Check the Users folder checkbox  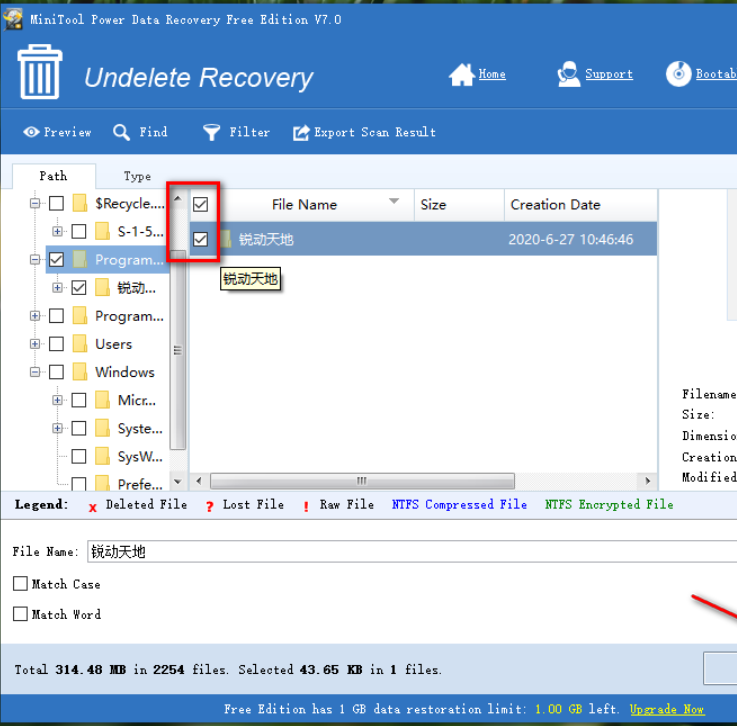[56, 343]
